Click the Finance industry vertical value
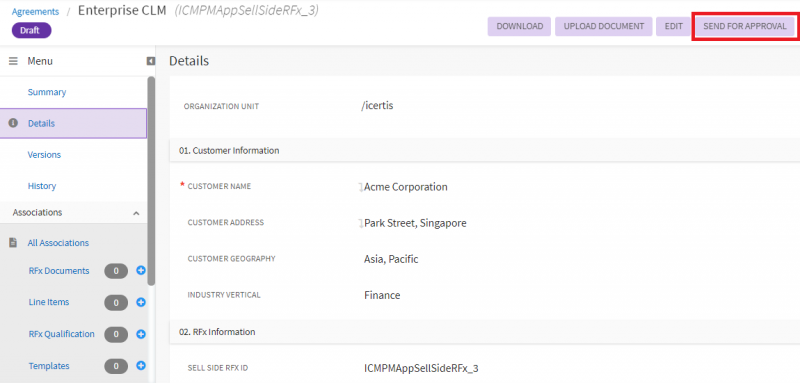This screenshot has width=800, height=383. (x=382, y=295)
